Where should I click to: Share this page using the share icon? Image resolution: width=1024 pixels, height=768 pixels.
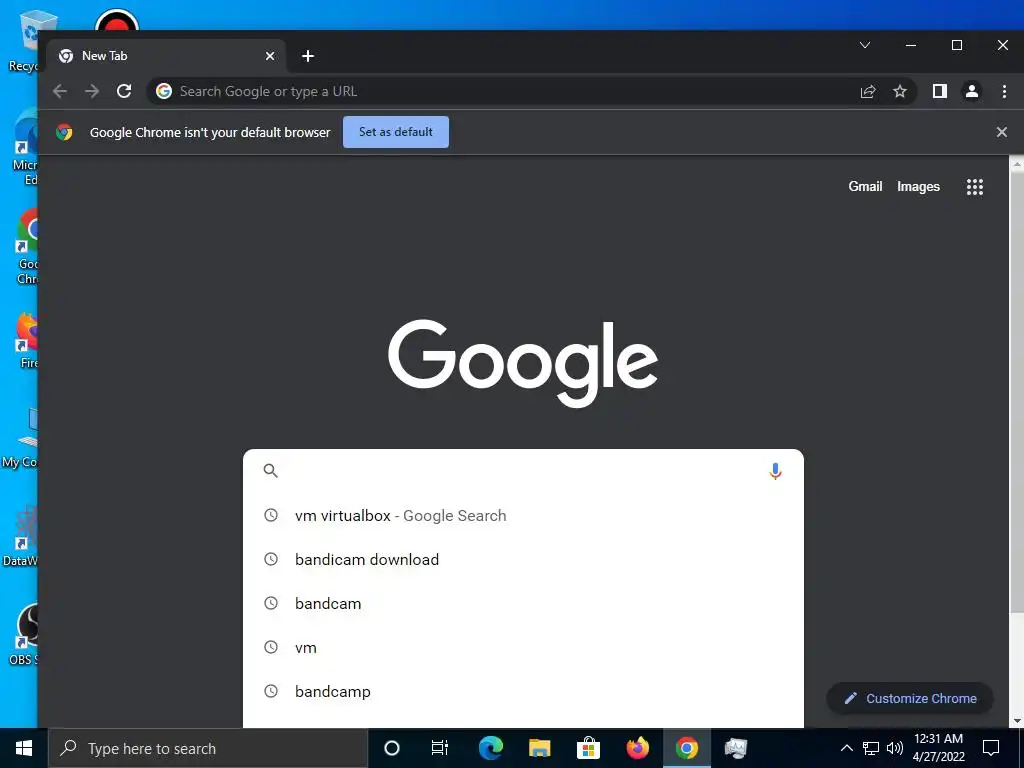(868, 91)
